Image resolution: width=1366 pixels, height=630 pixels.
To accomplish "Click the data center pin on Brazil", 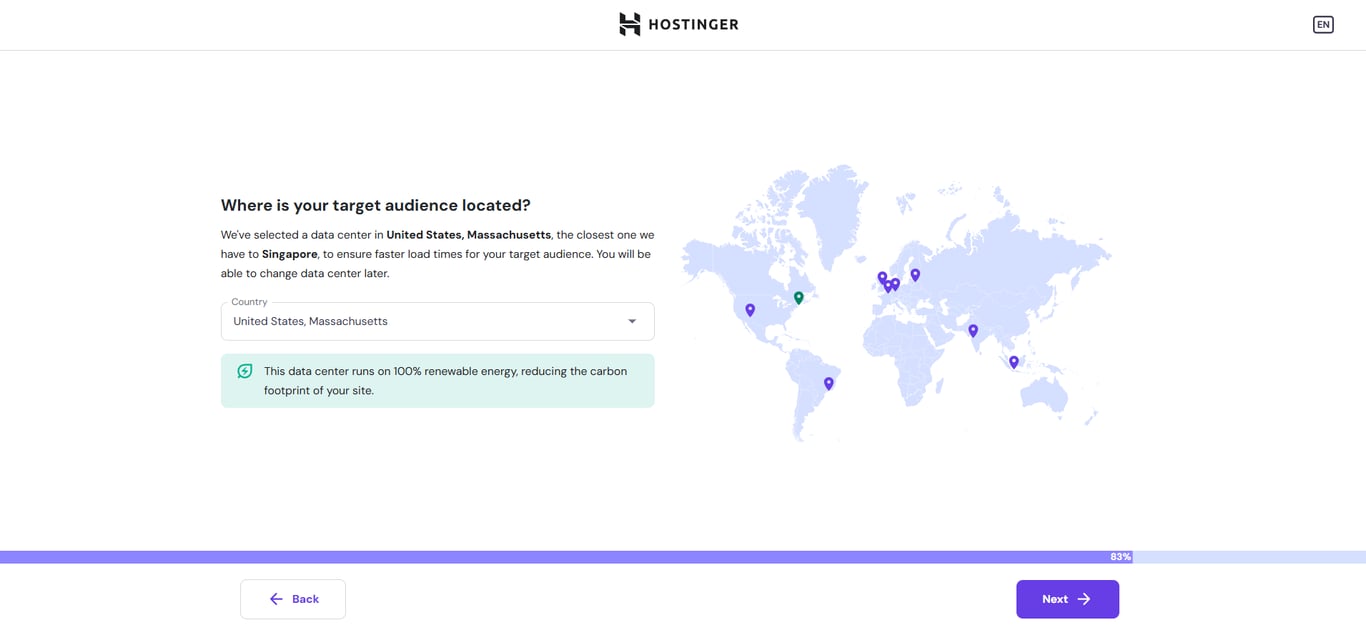I will tap(828, 383).
